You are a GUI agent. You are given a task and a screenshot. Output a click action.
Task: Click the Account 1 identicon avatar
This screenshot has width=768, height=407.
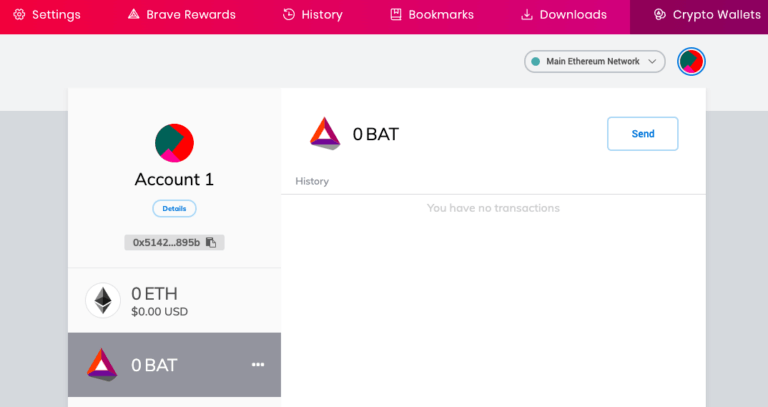tap(174, 143)
